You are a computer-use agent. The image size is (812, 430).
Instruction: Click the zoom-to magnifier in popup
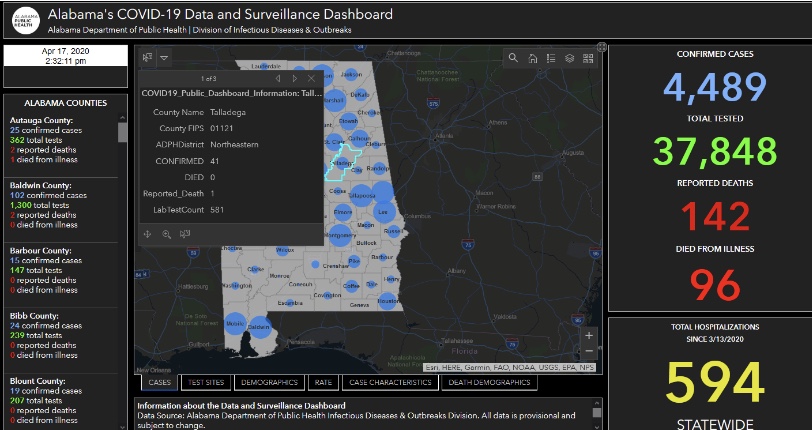click(166, 234)
